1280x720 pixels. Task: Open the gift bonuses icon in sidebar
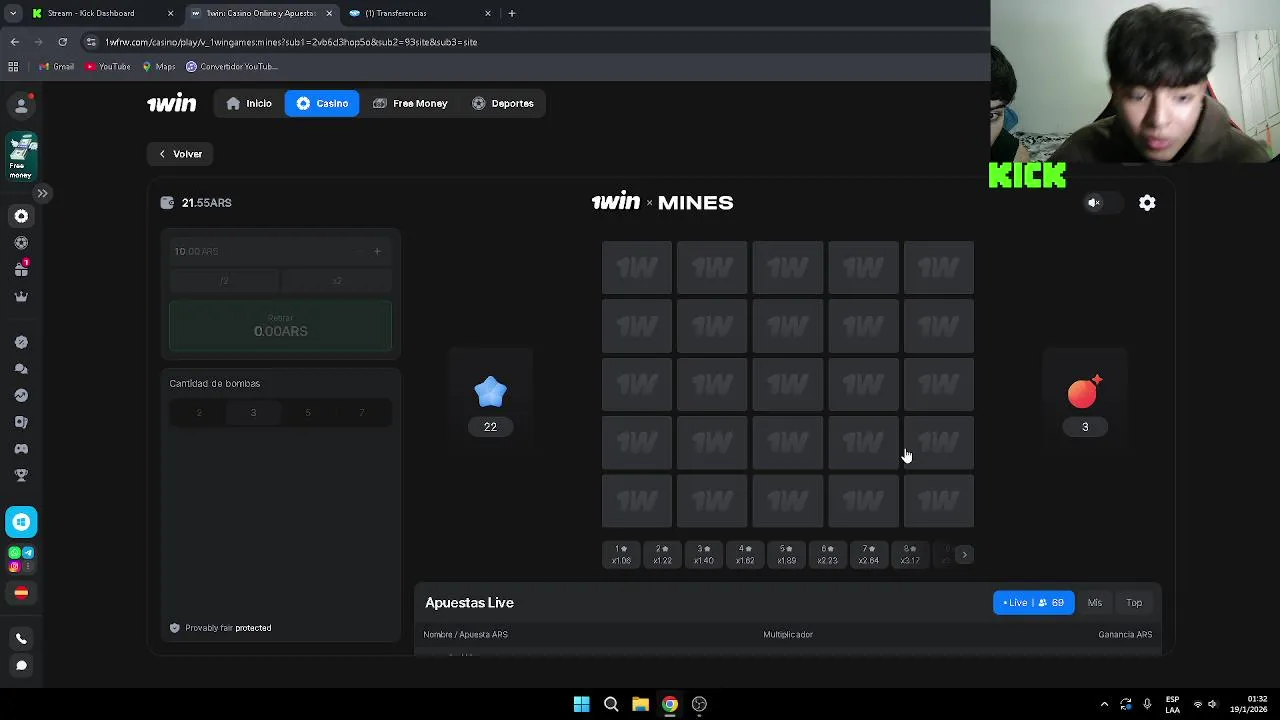[21, 269]
